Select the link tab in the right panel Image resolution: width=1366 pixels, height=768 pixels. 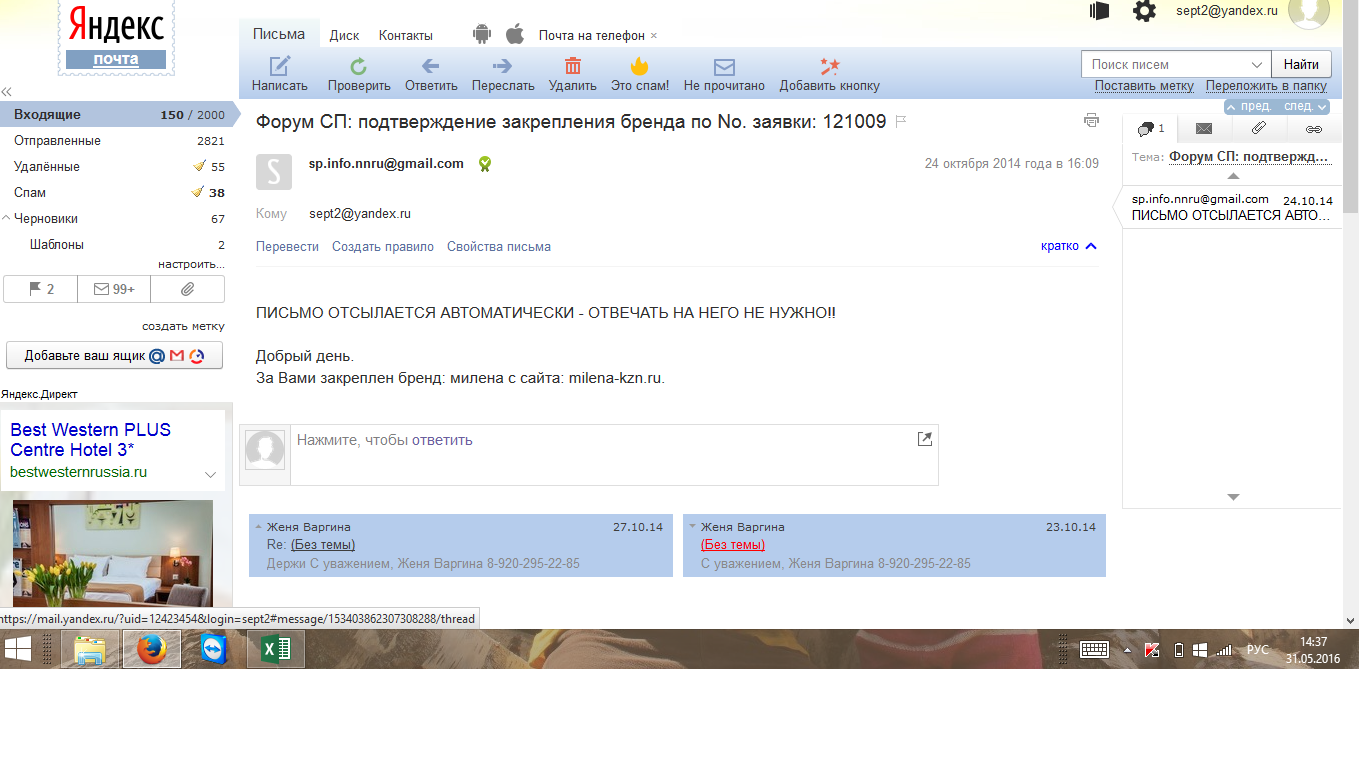point(1314,128)
